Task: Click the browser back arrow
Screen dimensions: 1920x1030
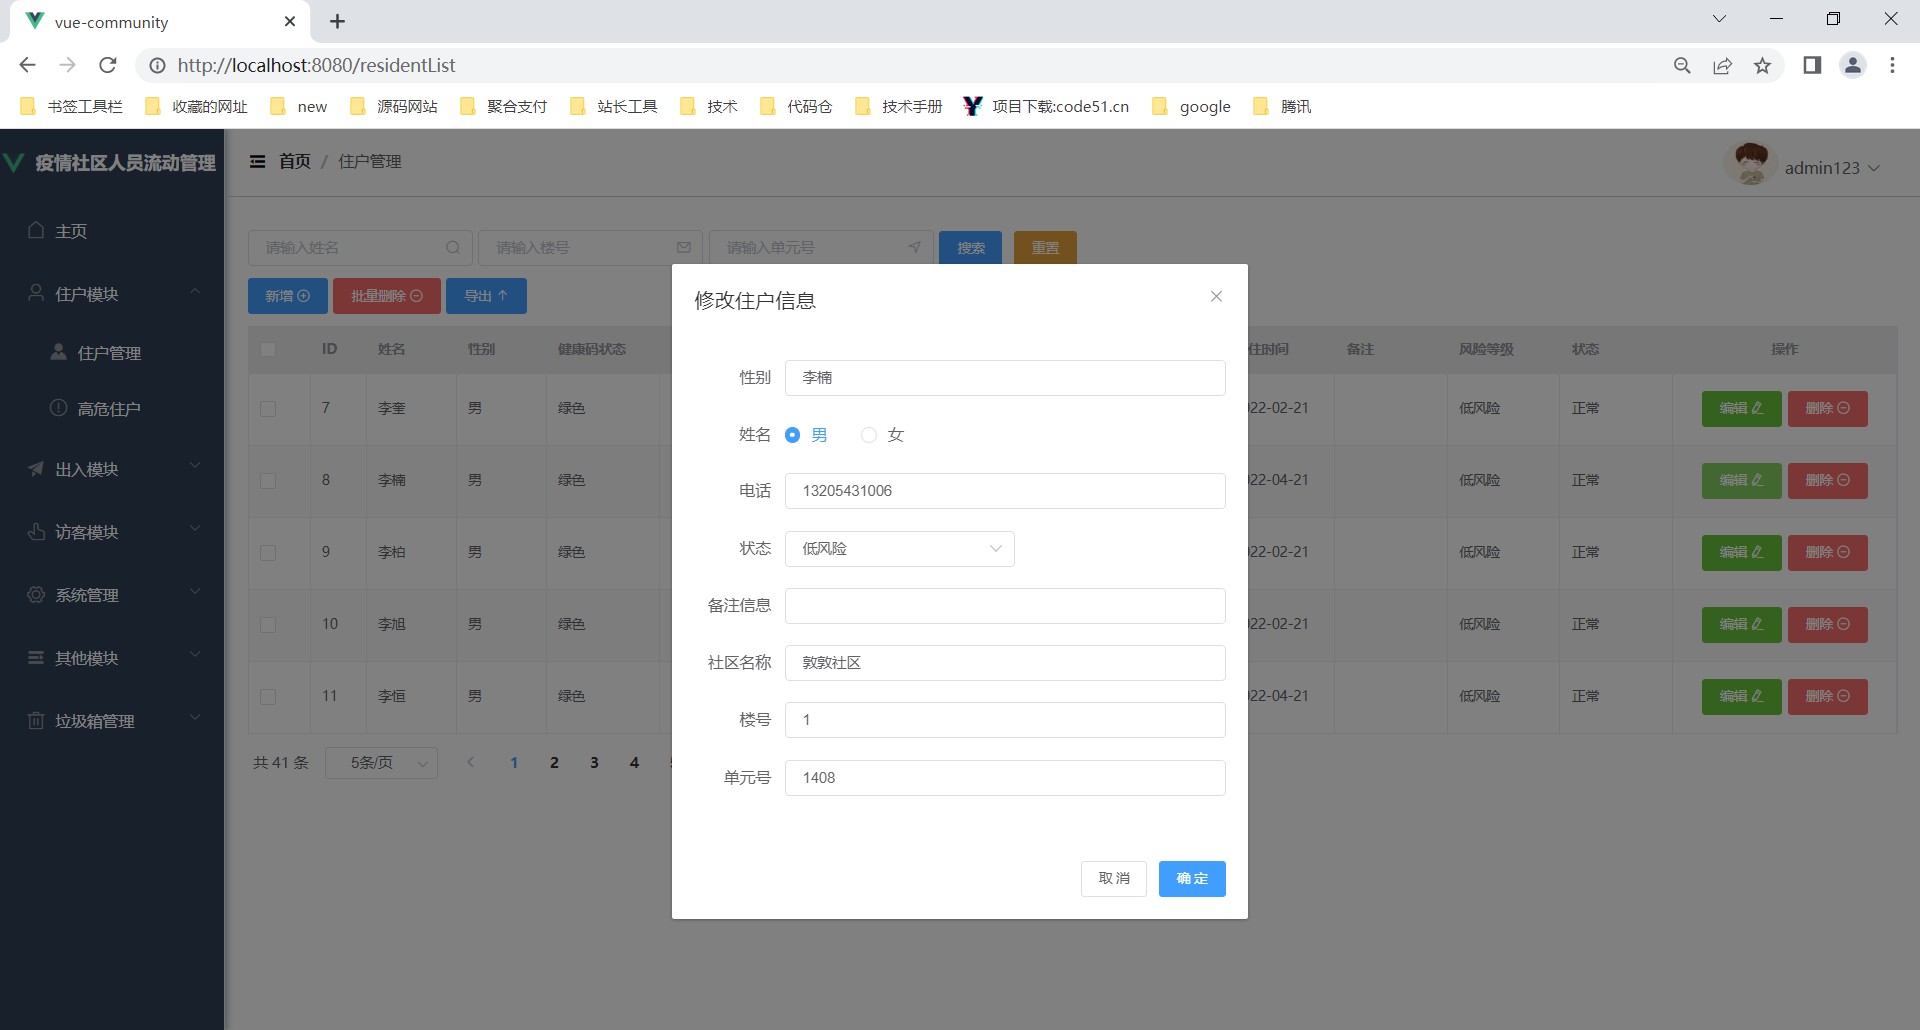Action: pyautogui.click(x=27, y=65)
